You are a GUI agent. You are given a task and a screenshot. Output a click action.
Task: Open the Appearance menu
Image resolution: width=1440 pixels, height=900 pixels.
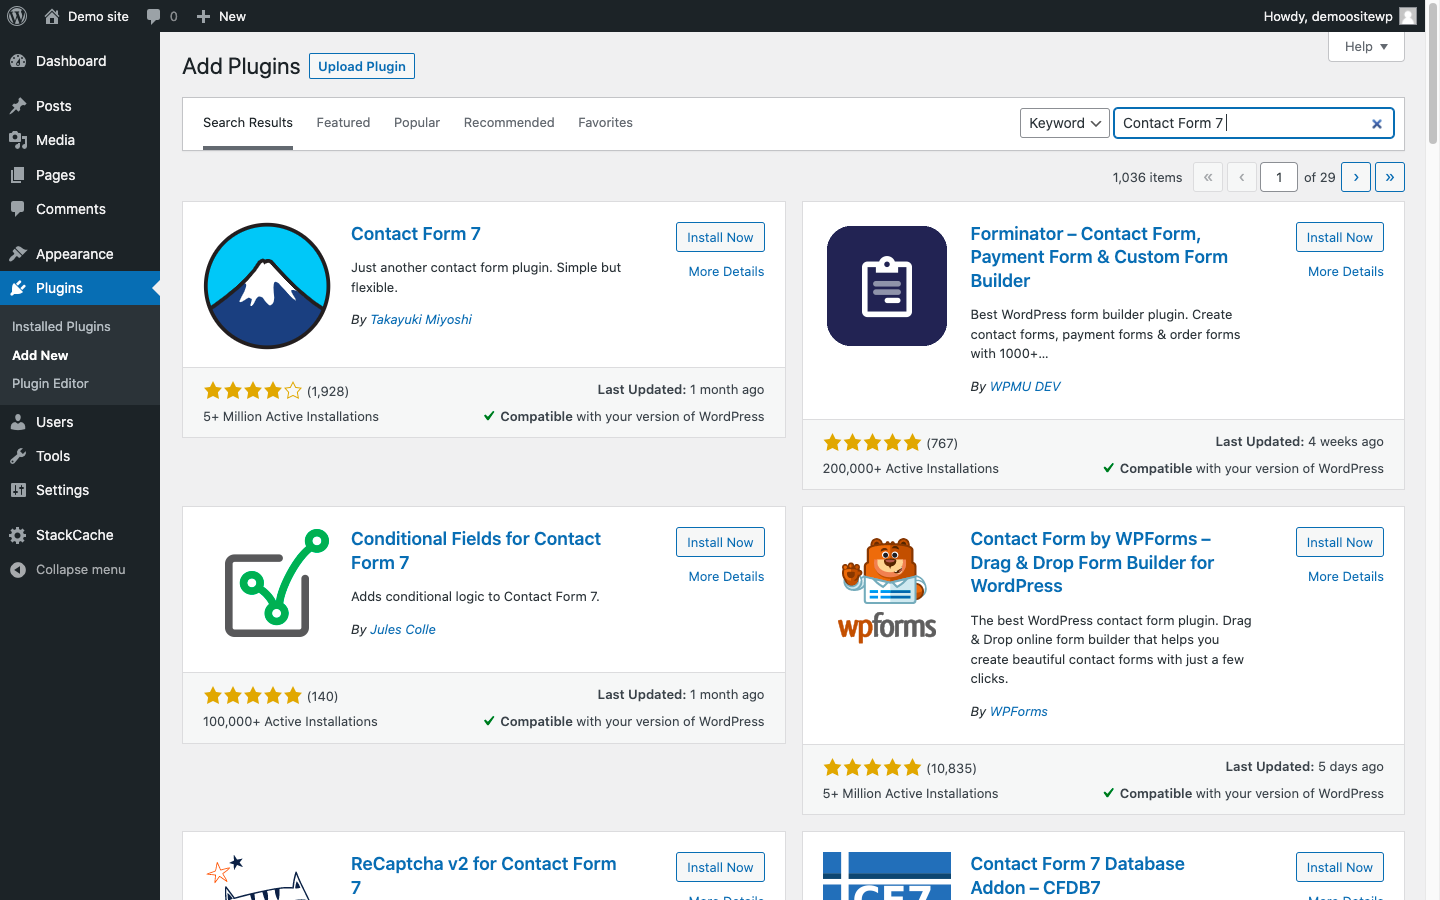(80, 254)
